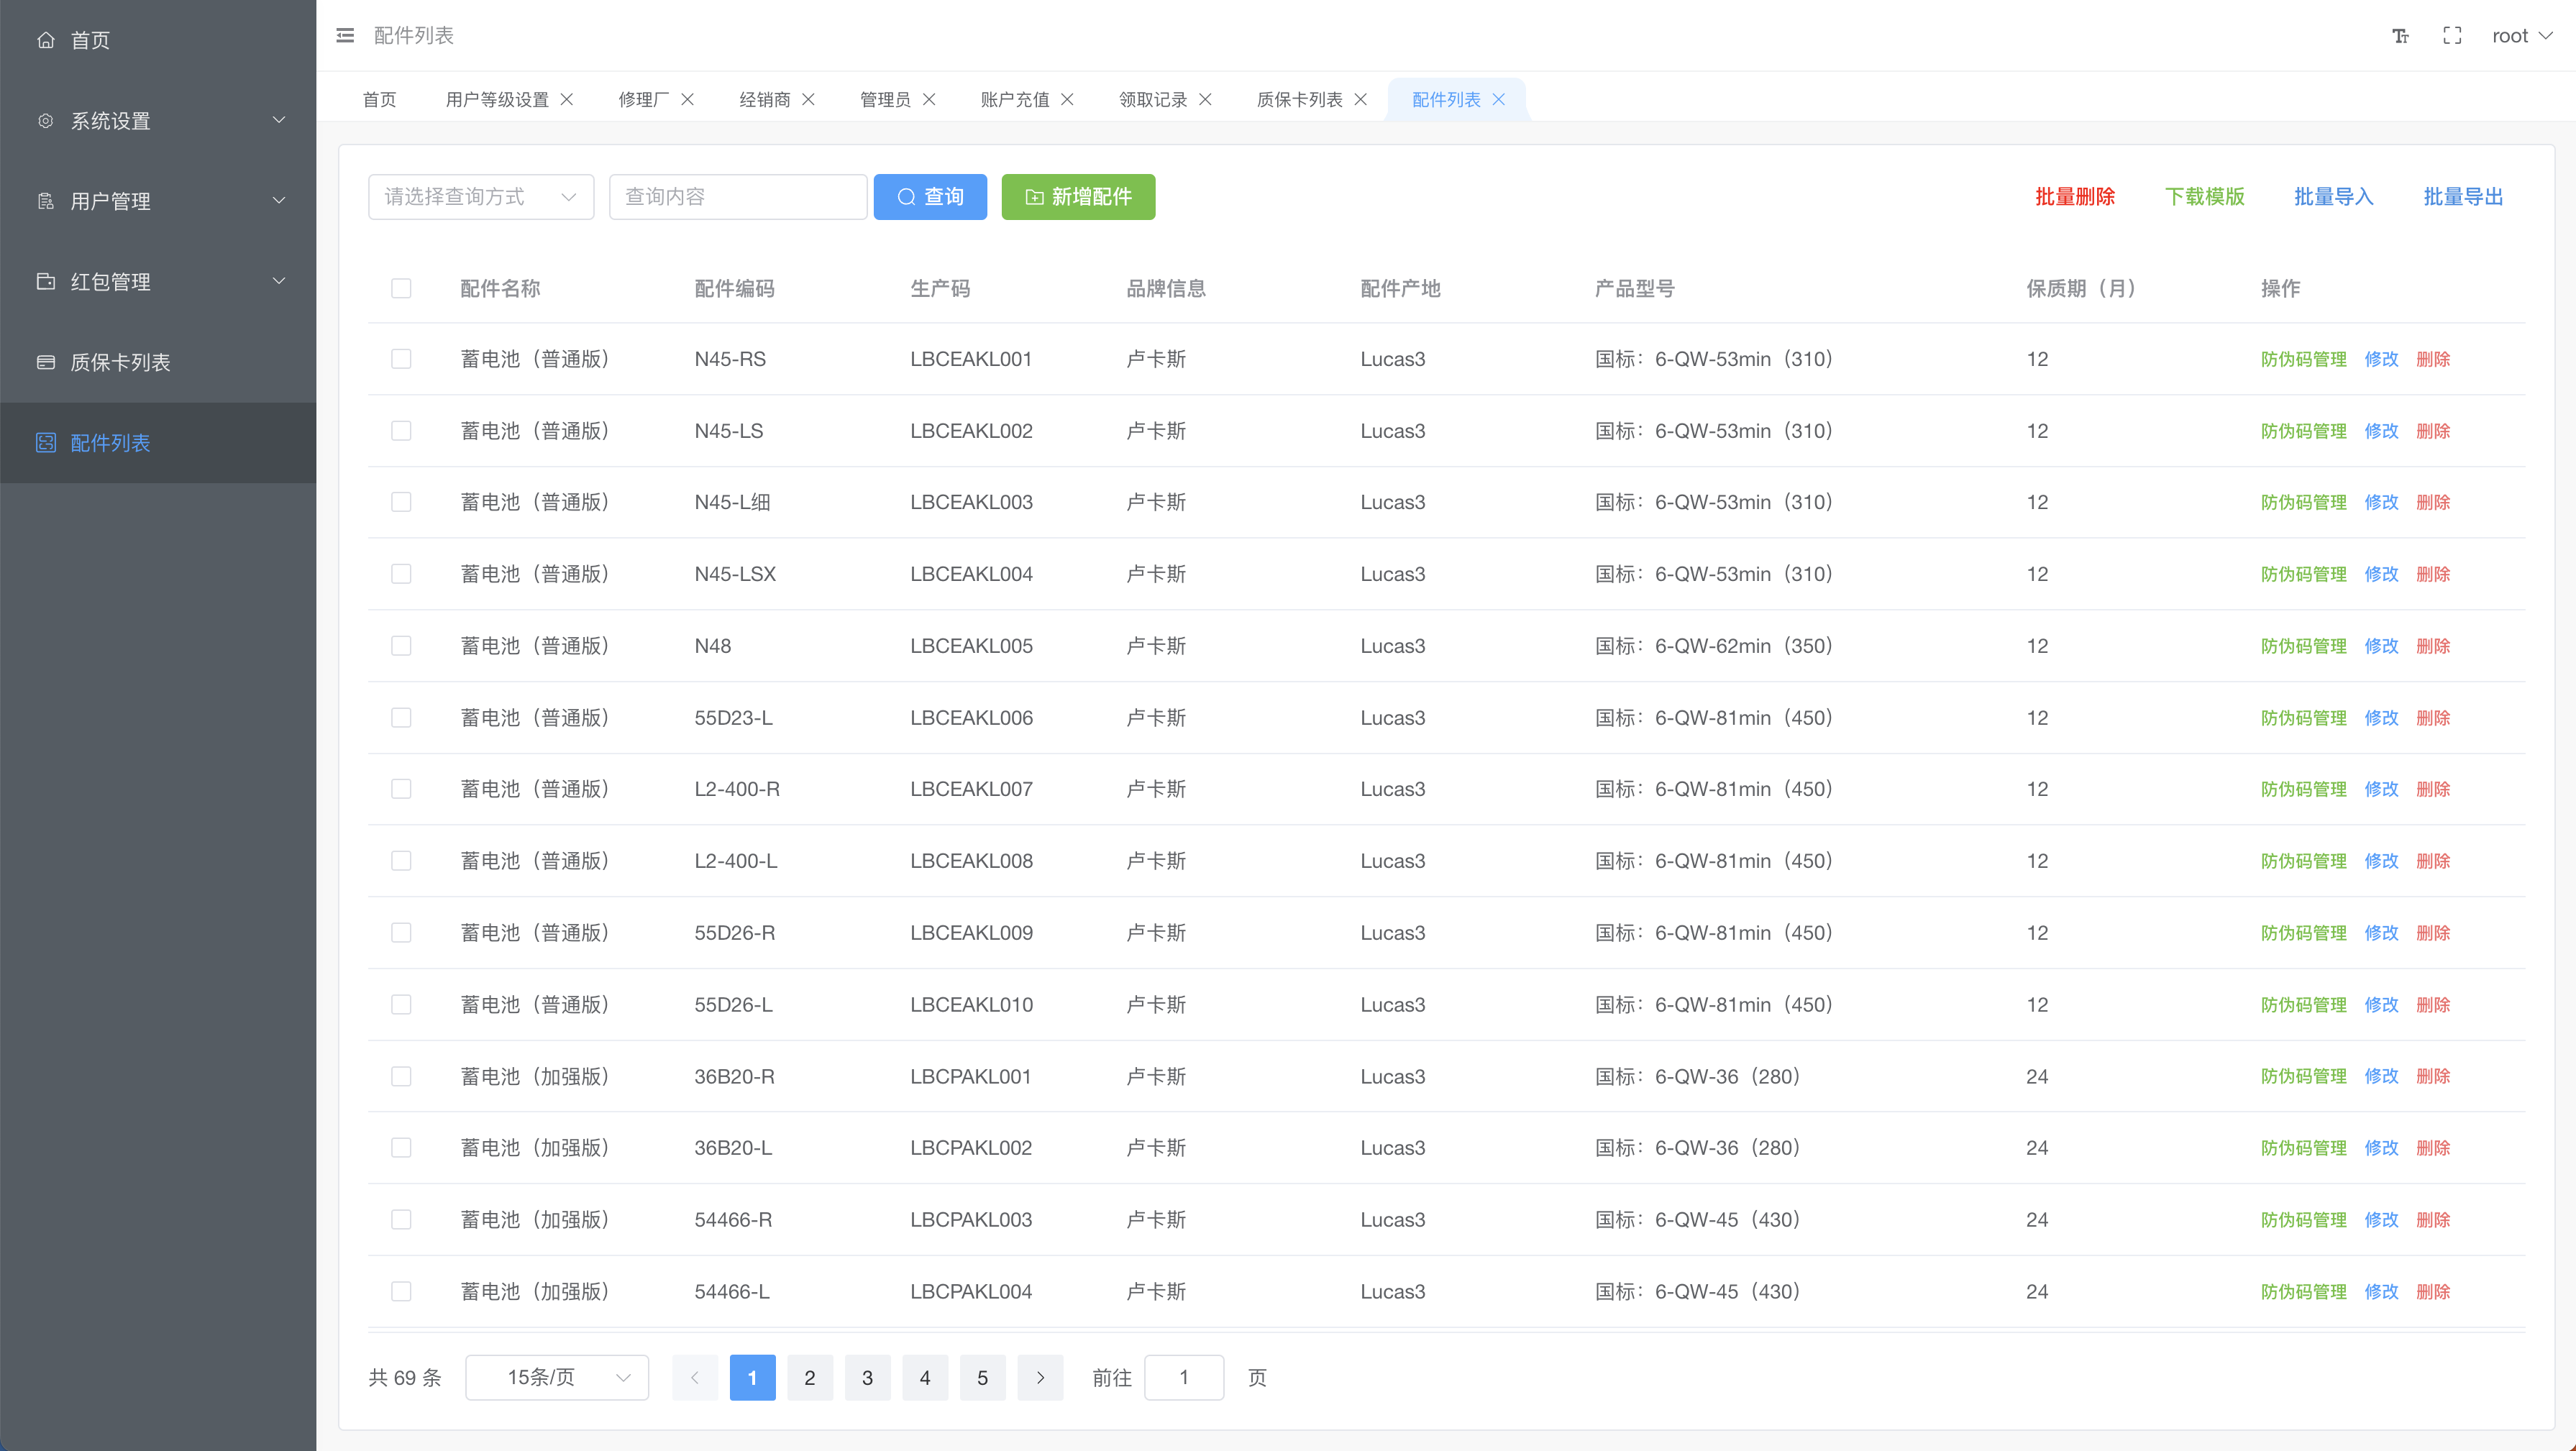Check the row with code 54466-L
The height and width of the screenshot is (1451, 2576).
401,1291
